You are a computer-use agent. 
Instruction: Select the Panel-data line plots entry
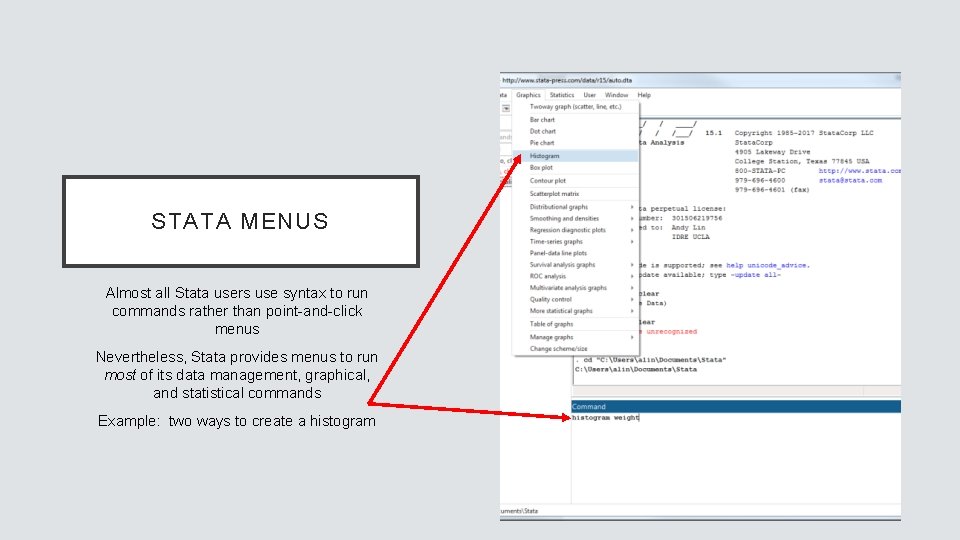click(x=575, y=253)
